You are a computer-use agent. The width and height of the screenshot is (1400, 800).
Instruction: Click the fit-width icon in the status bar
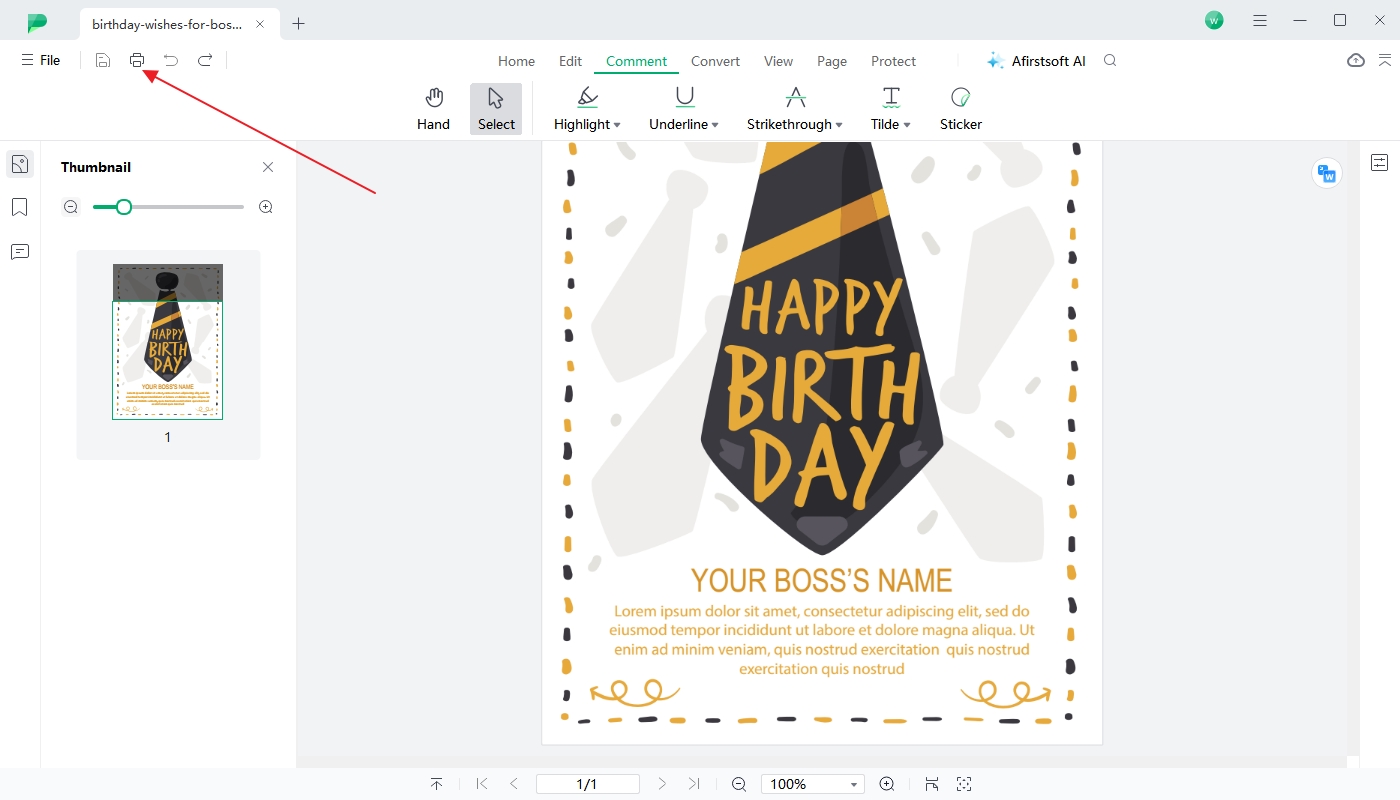[932, 784]
